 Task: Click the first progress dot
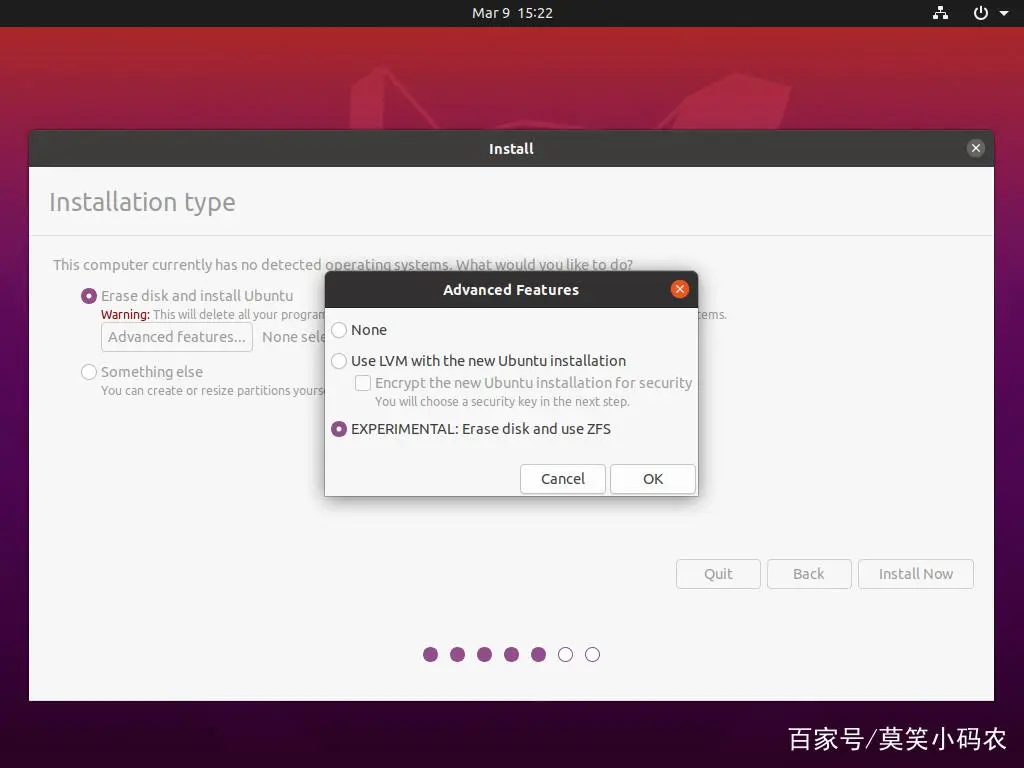[430, 654]
